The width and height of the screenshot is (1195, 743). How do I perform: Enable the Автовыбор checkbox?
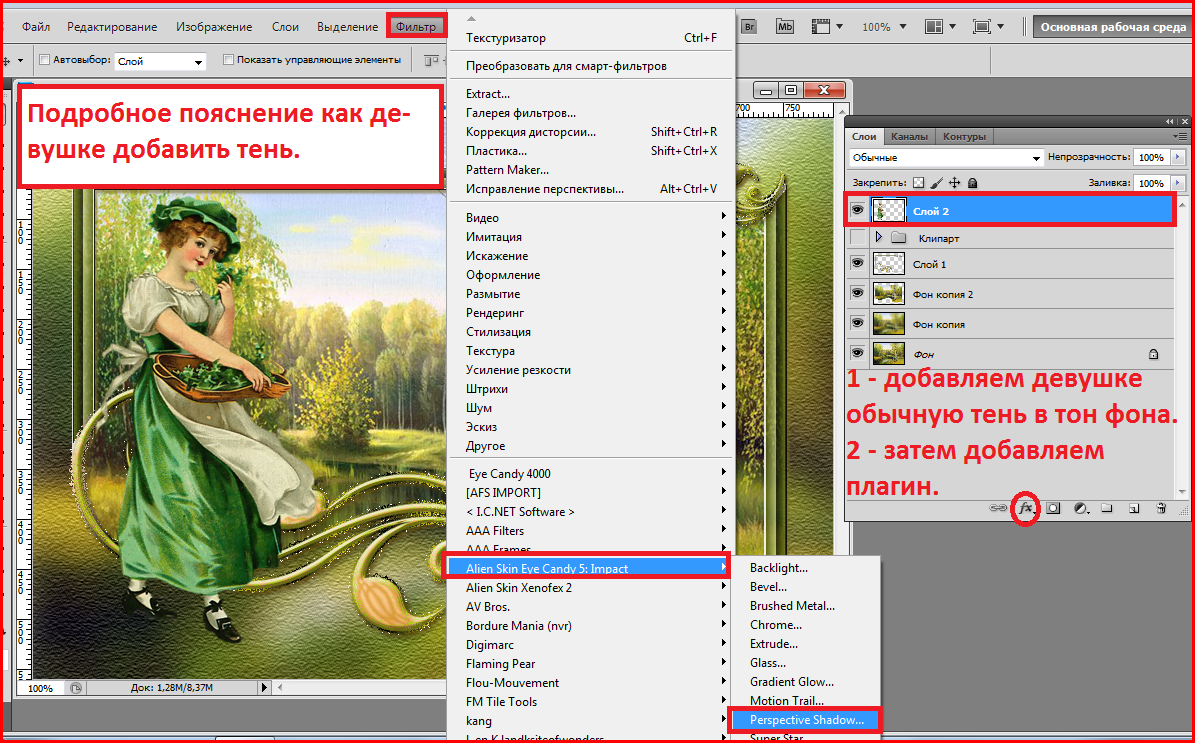[44, 59]
